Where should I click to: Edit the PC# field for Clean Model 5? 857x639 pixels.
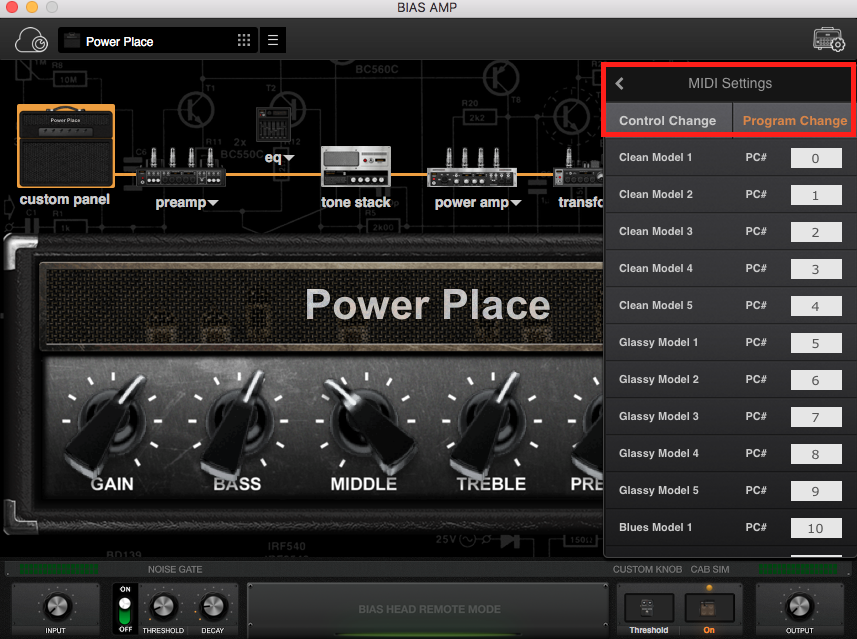(x=816, y=307)
